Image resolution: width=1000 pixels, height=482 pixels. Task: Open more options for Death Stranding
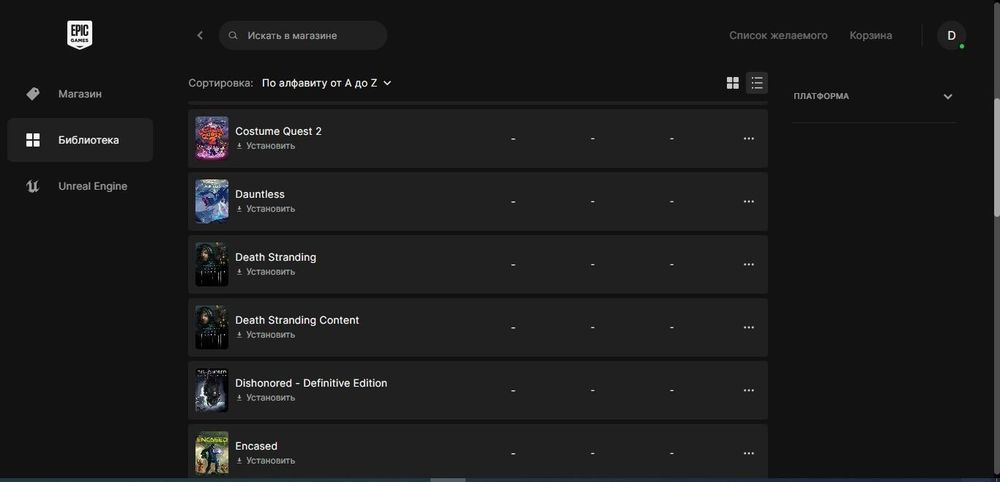pyautogui.click(x=749, y=265)
